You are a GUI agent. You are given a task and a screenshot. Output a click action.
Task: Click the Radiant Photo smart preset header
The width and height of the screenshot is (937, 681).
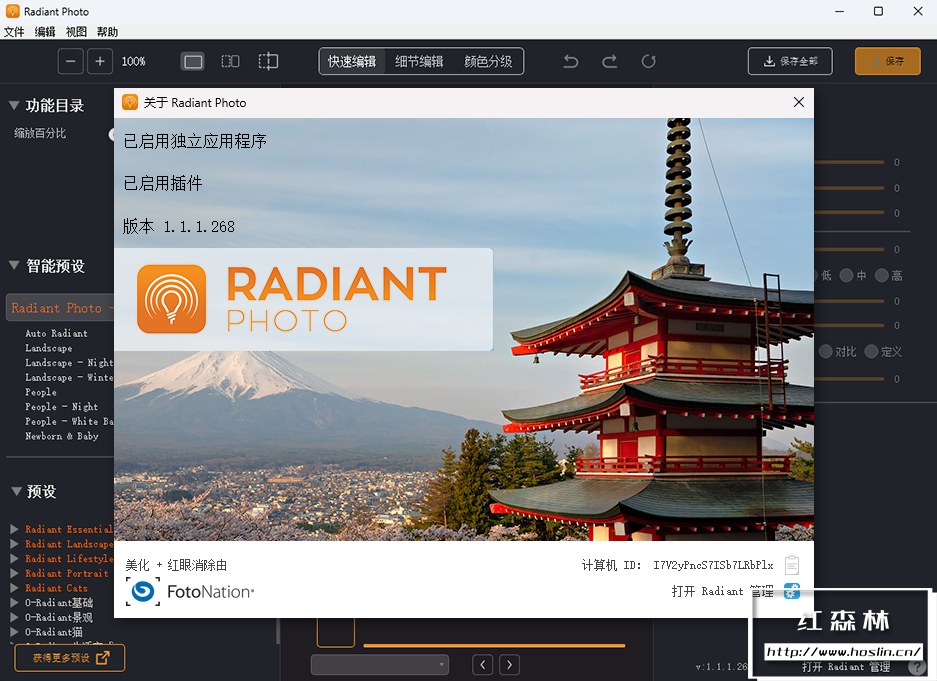[60, 308]
